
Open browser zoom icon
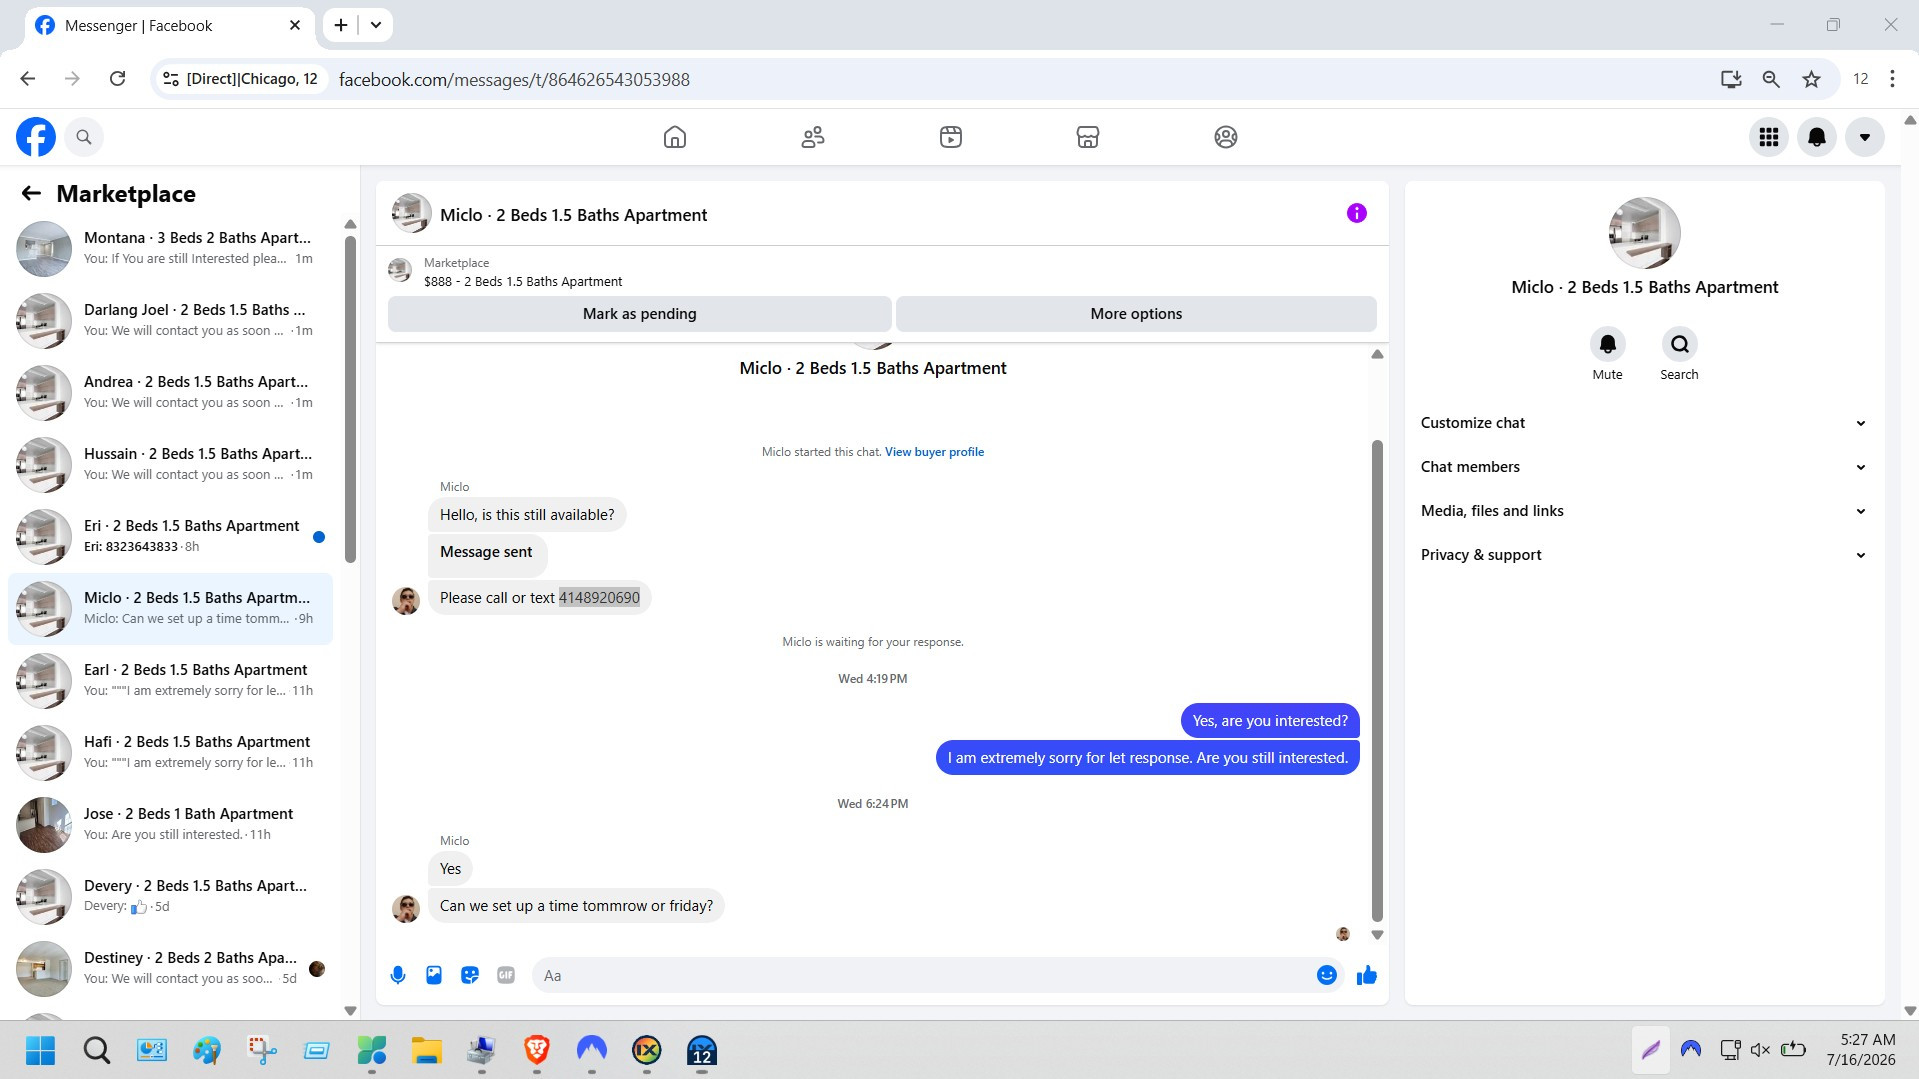1771,79
